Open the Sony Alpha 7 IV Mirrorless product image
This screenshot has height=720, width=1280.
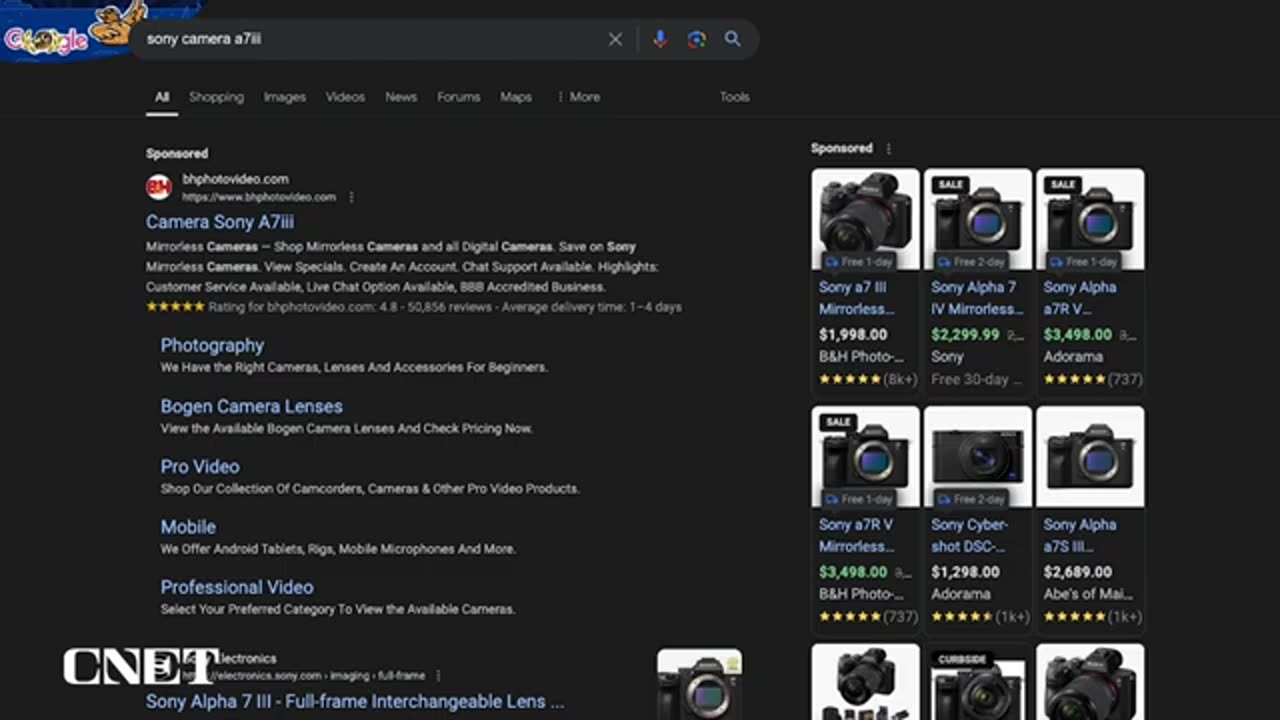click(978, 219)
